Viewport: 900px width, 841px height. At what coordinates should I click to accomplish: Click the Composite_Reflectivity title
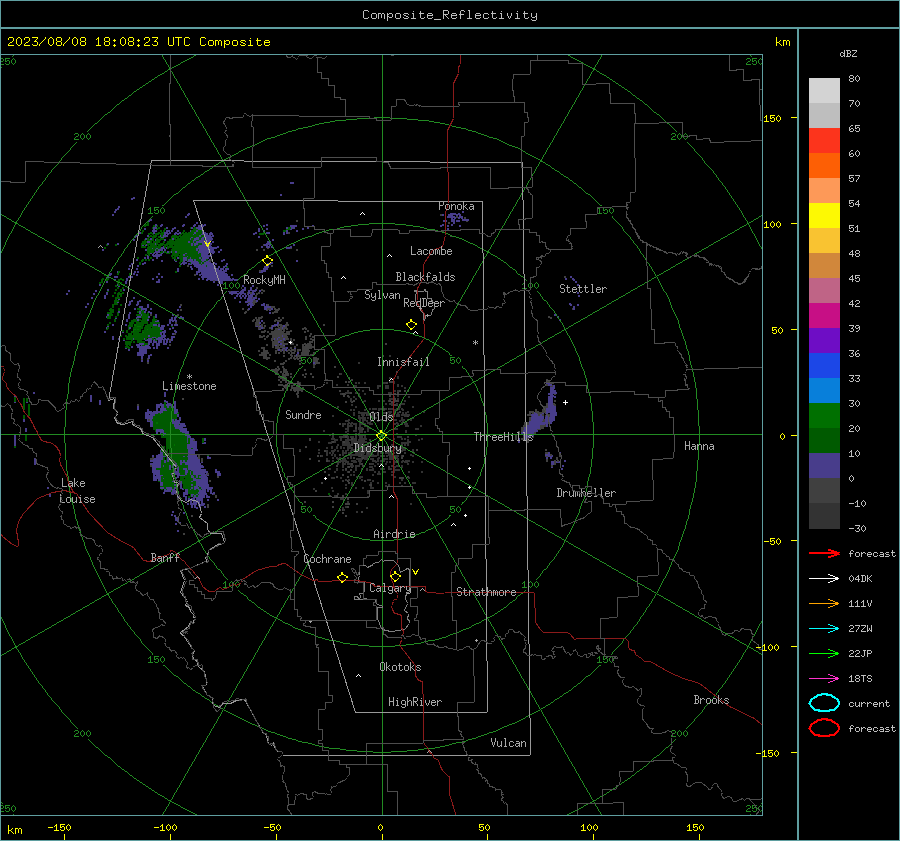tap(450, 15)
